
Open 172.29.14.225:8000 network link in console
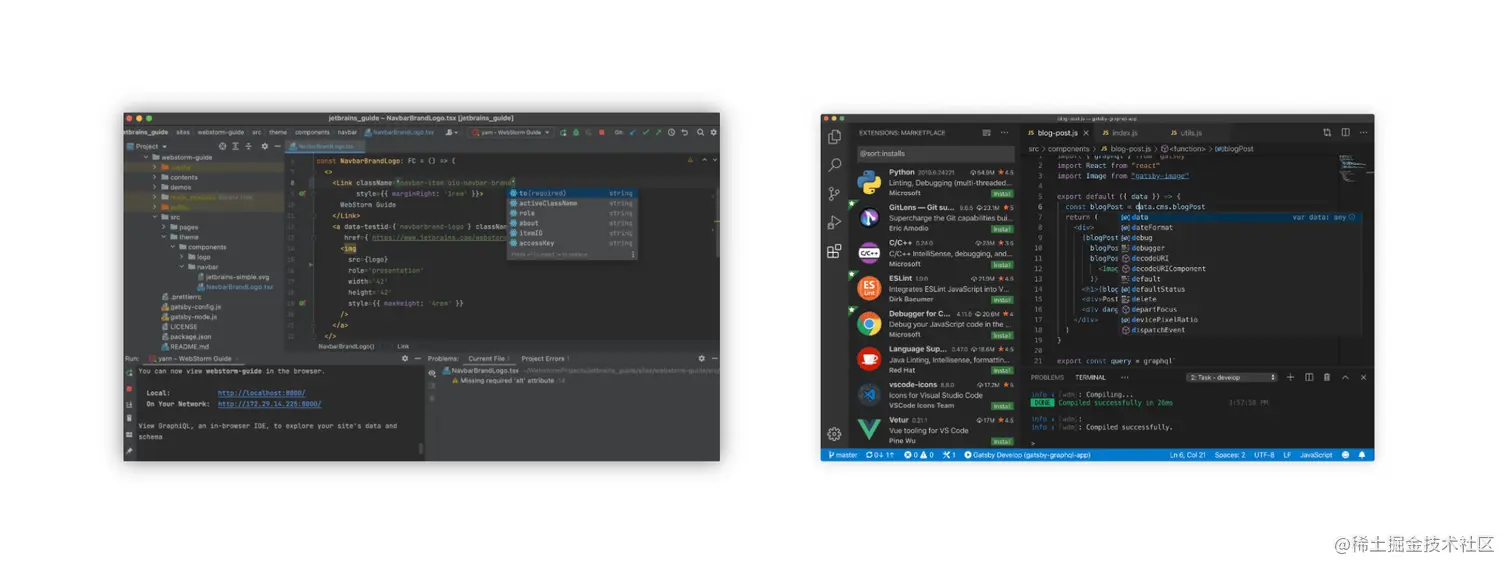tap(269, 404)
